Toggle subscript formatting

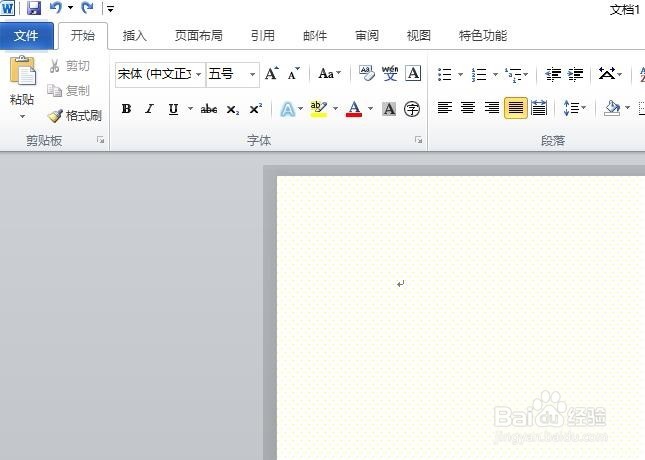232,109
